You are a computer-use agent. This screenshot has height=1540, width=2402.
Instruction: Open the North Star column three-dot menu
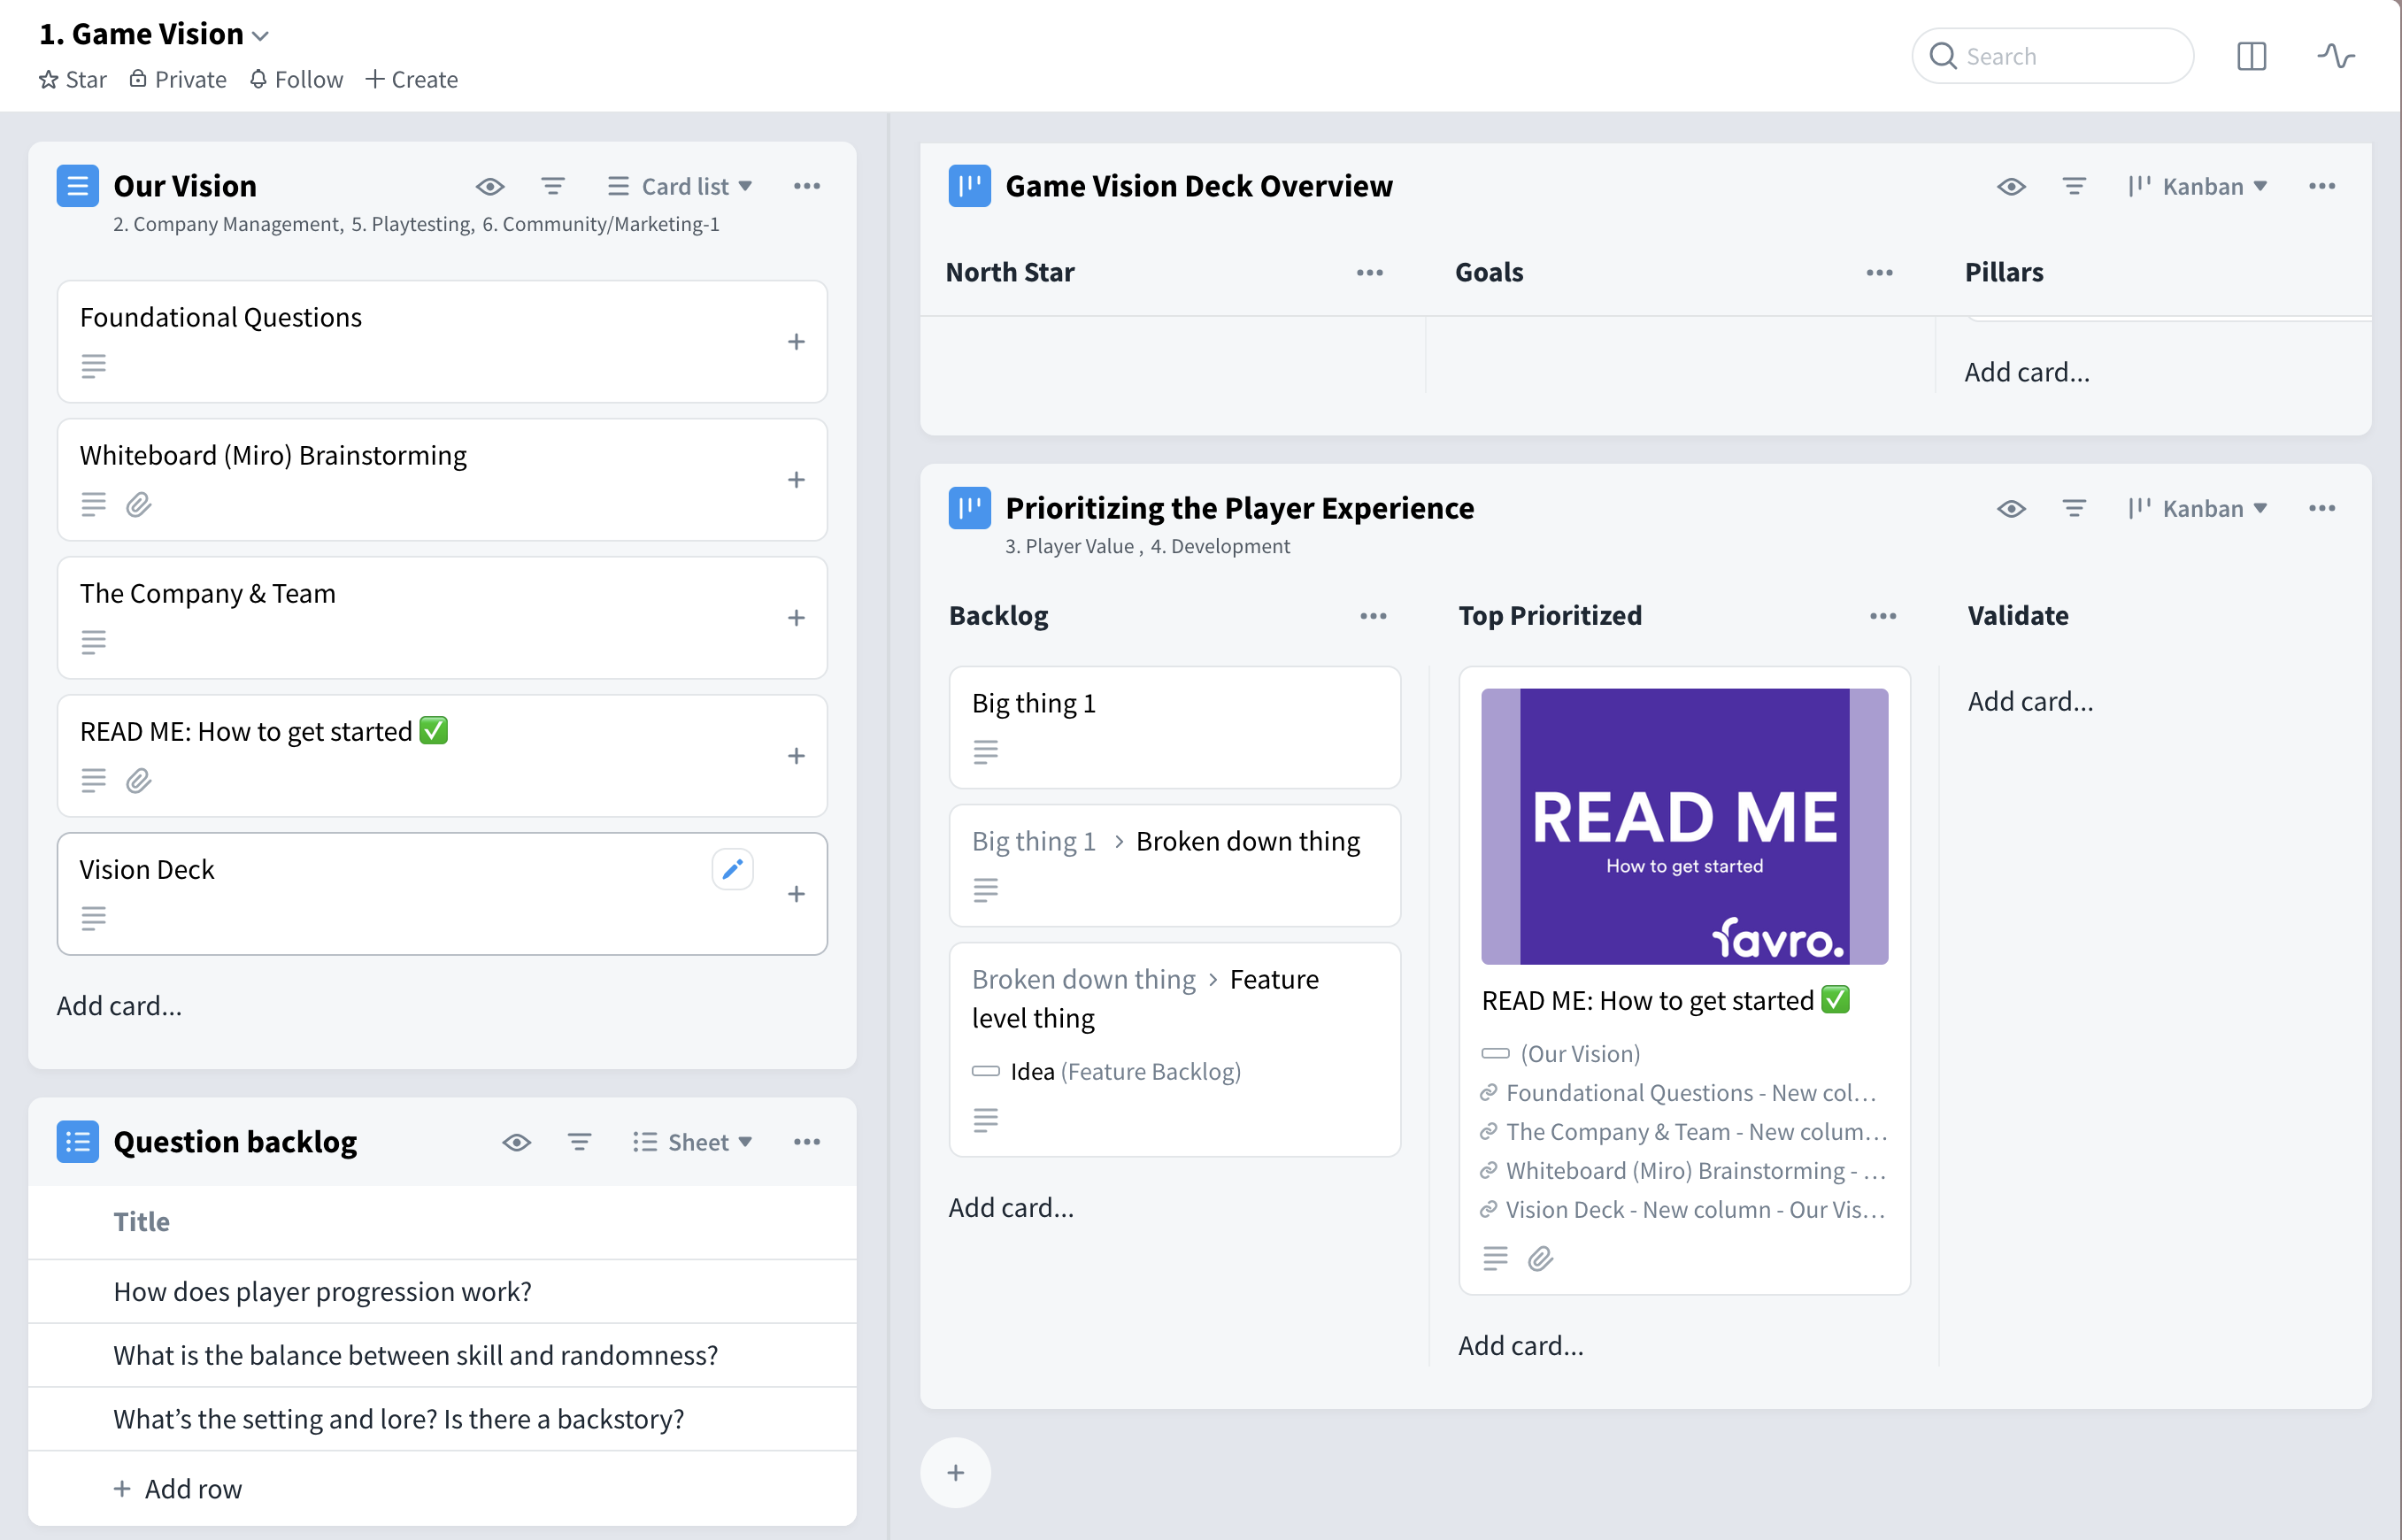tap(1369, 272)
